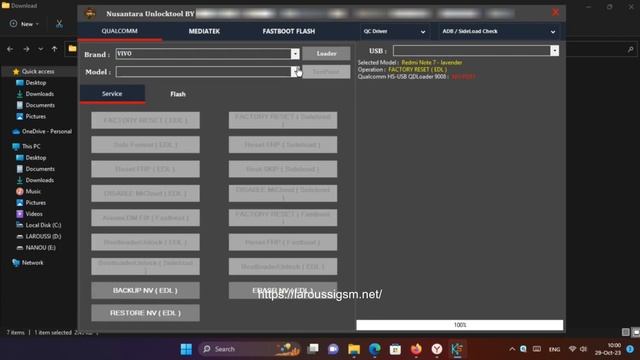Click FACTORY RESET ( EDL ) button
This screenshot has height=360, width=640.
click(x=145, y=120)
